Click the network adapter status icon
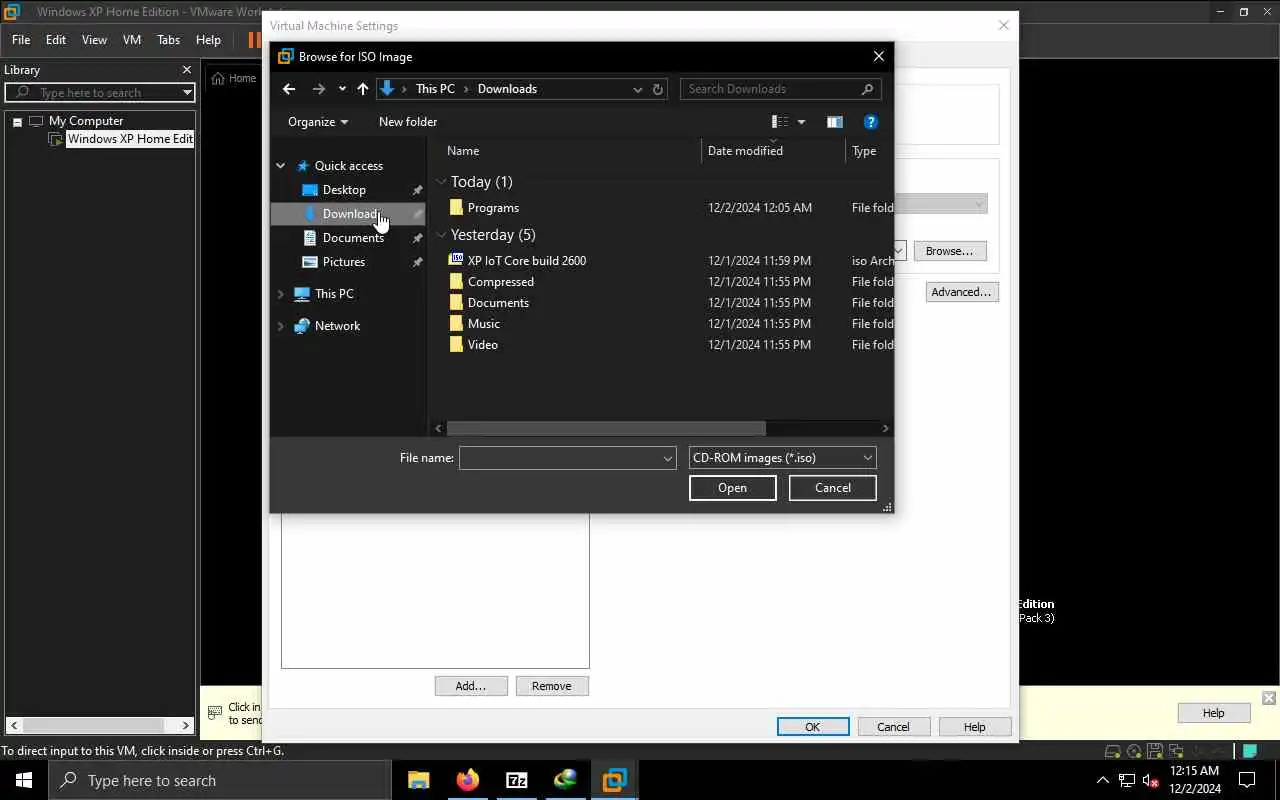This screenshot has width=1280, height=800. [1176, 751]
